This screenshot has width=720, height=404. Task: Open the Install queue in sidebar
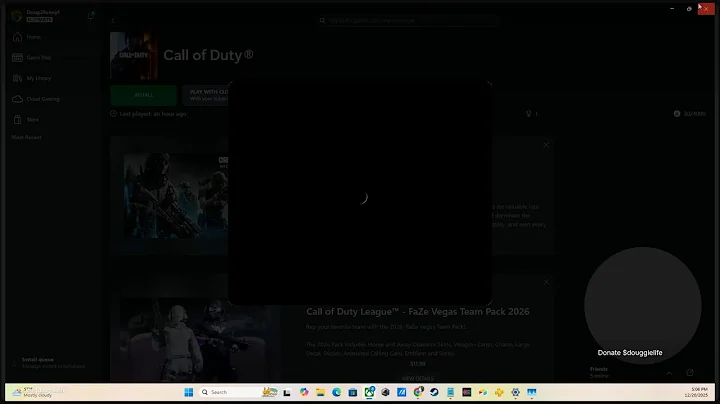48,363
